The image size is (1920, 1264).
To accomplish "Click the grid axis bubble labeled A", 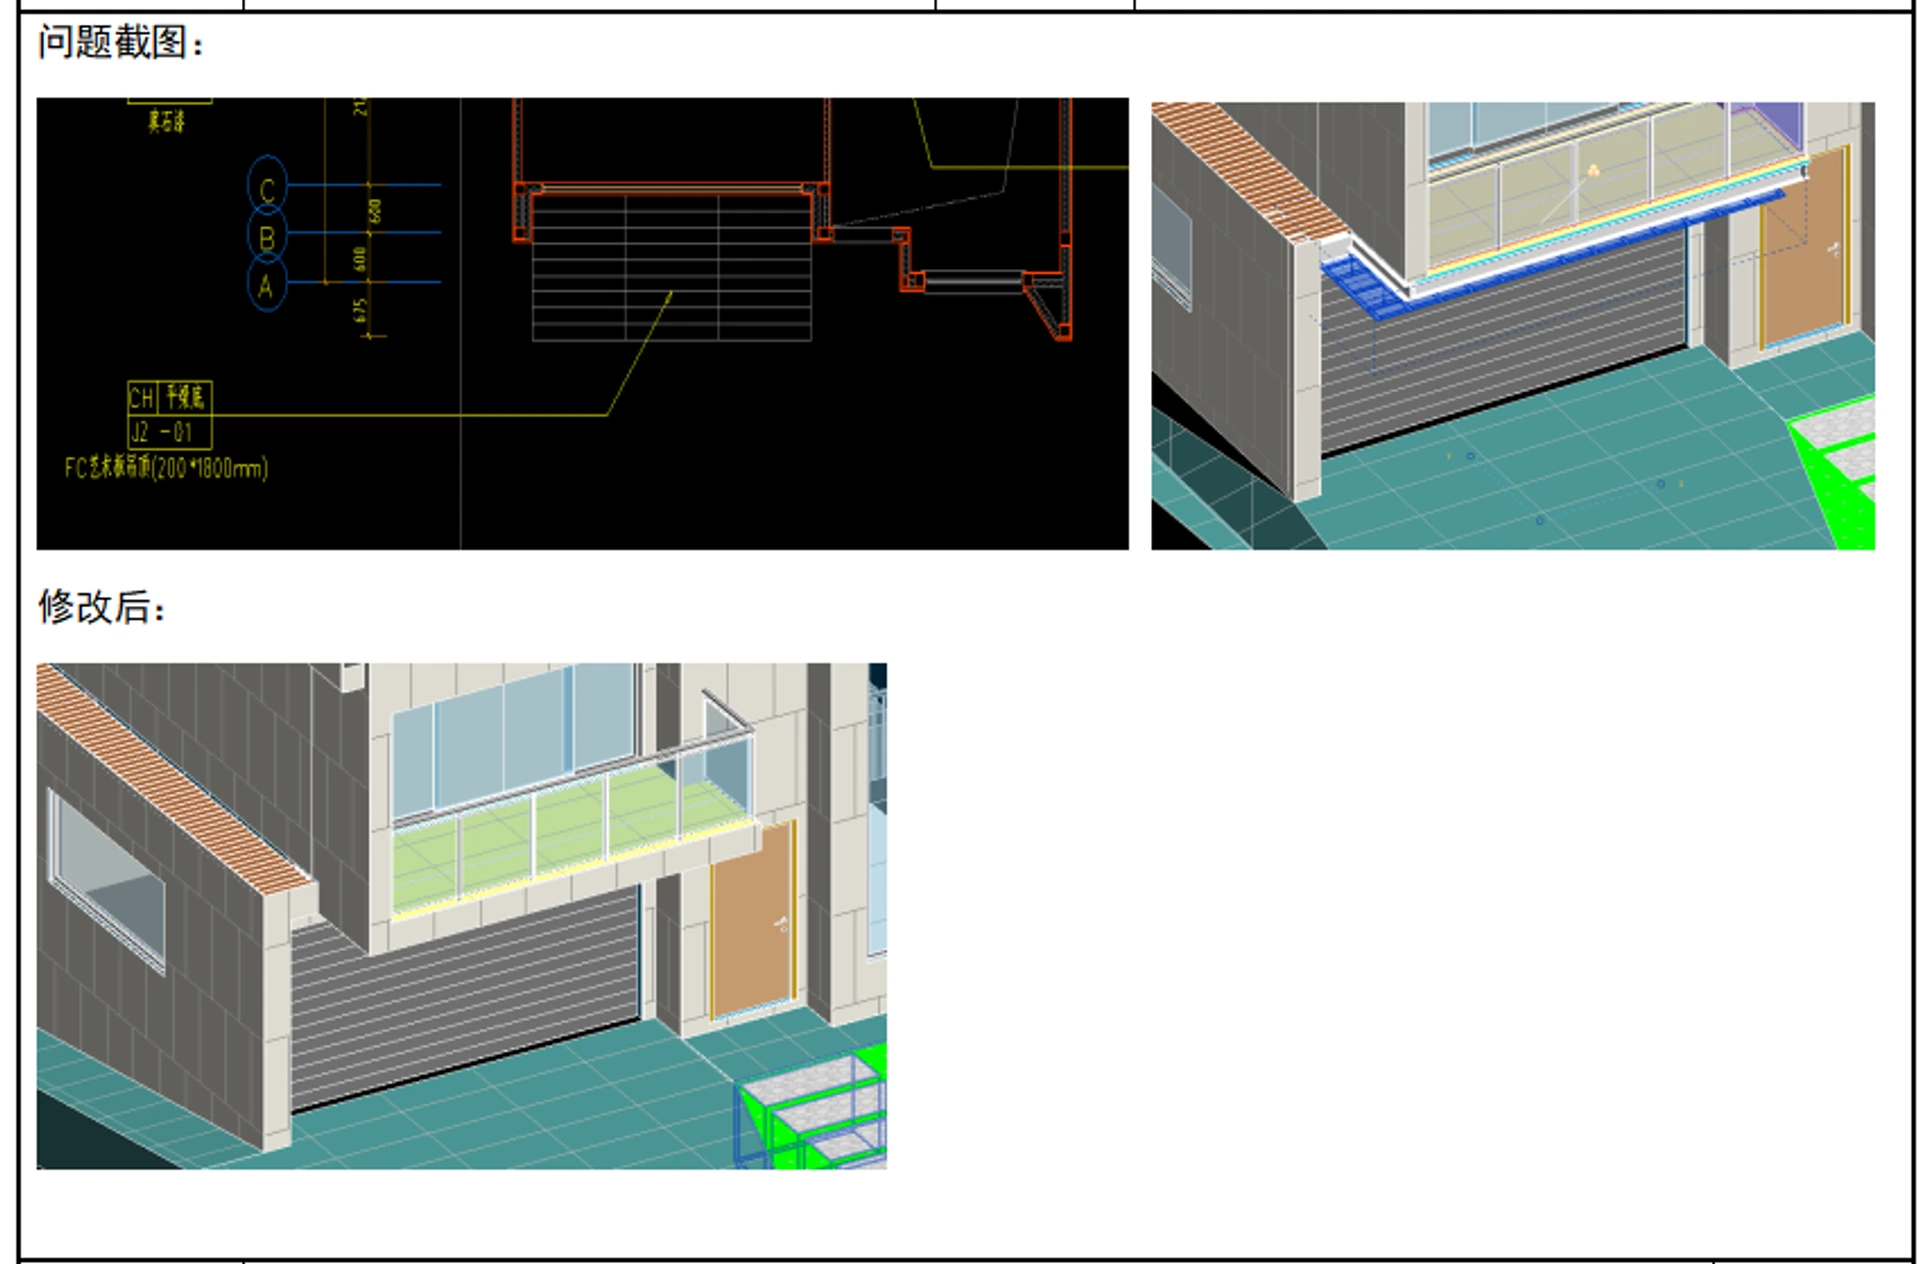I will pyautogui.click(x=267, y=285).
